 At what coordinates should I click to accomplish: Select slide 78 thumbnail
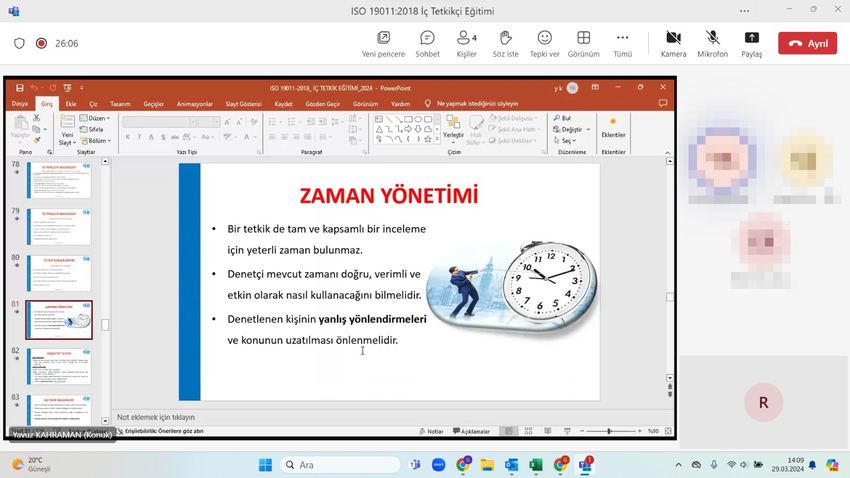[59, 180]
